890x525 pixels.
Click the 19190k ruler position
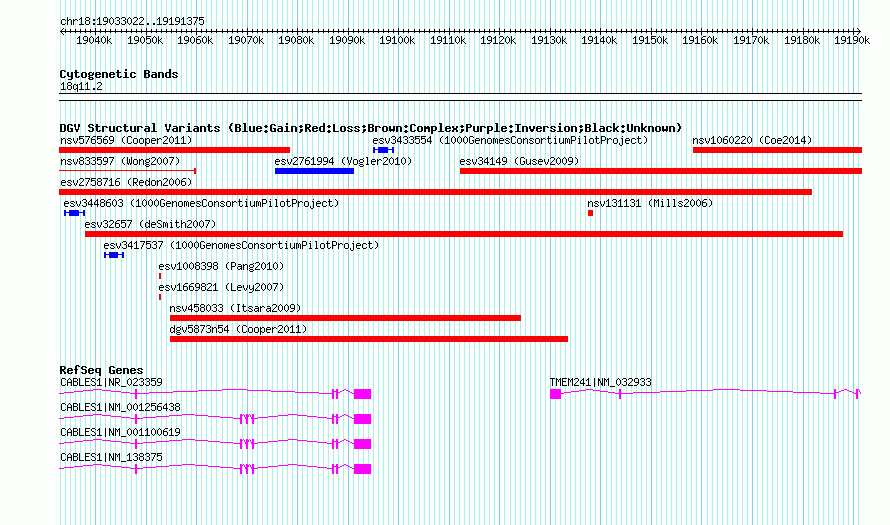(x=852, y=40)
